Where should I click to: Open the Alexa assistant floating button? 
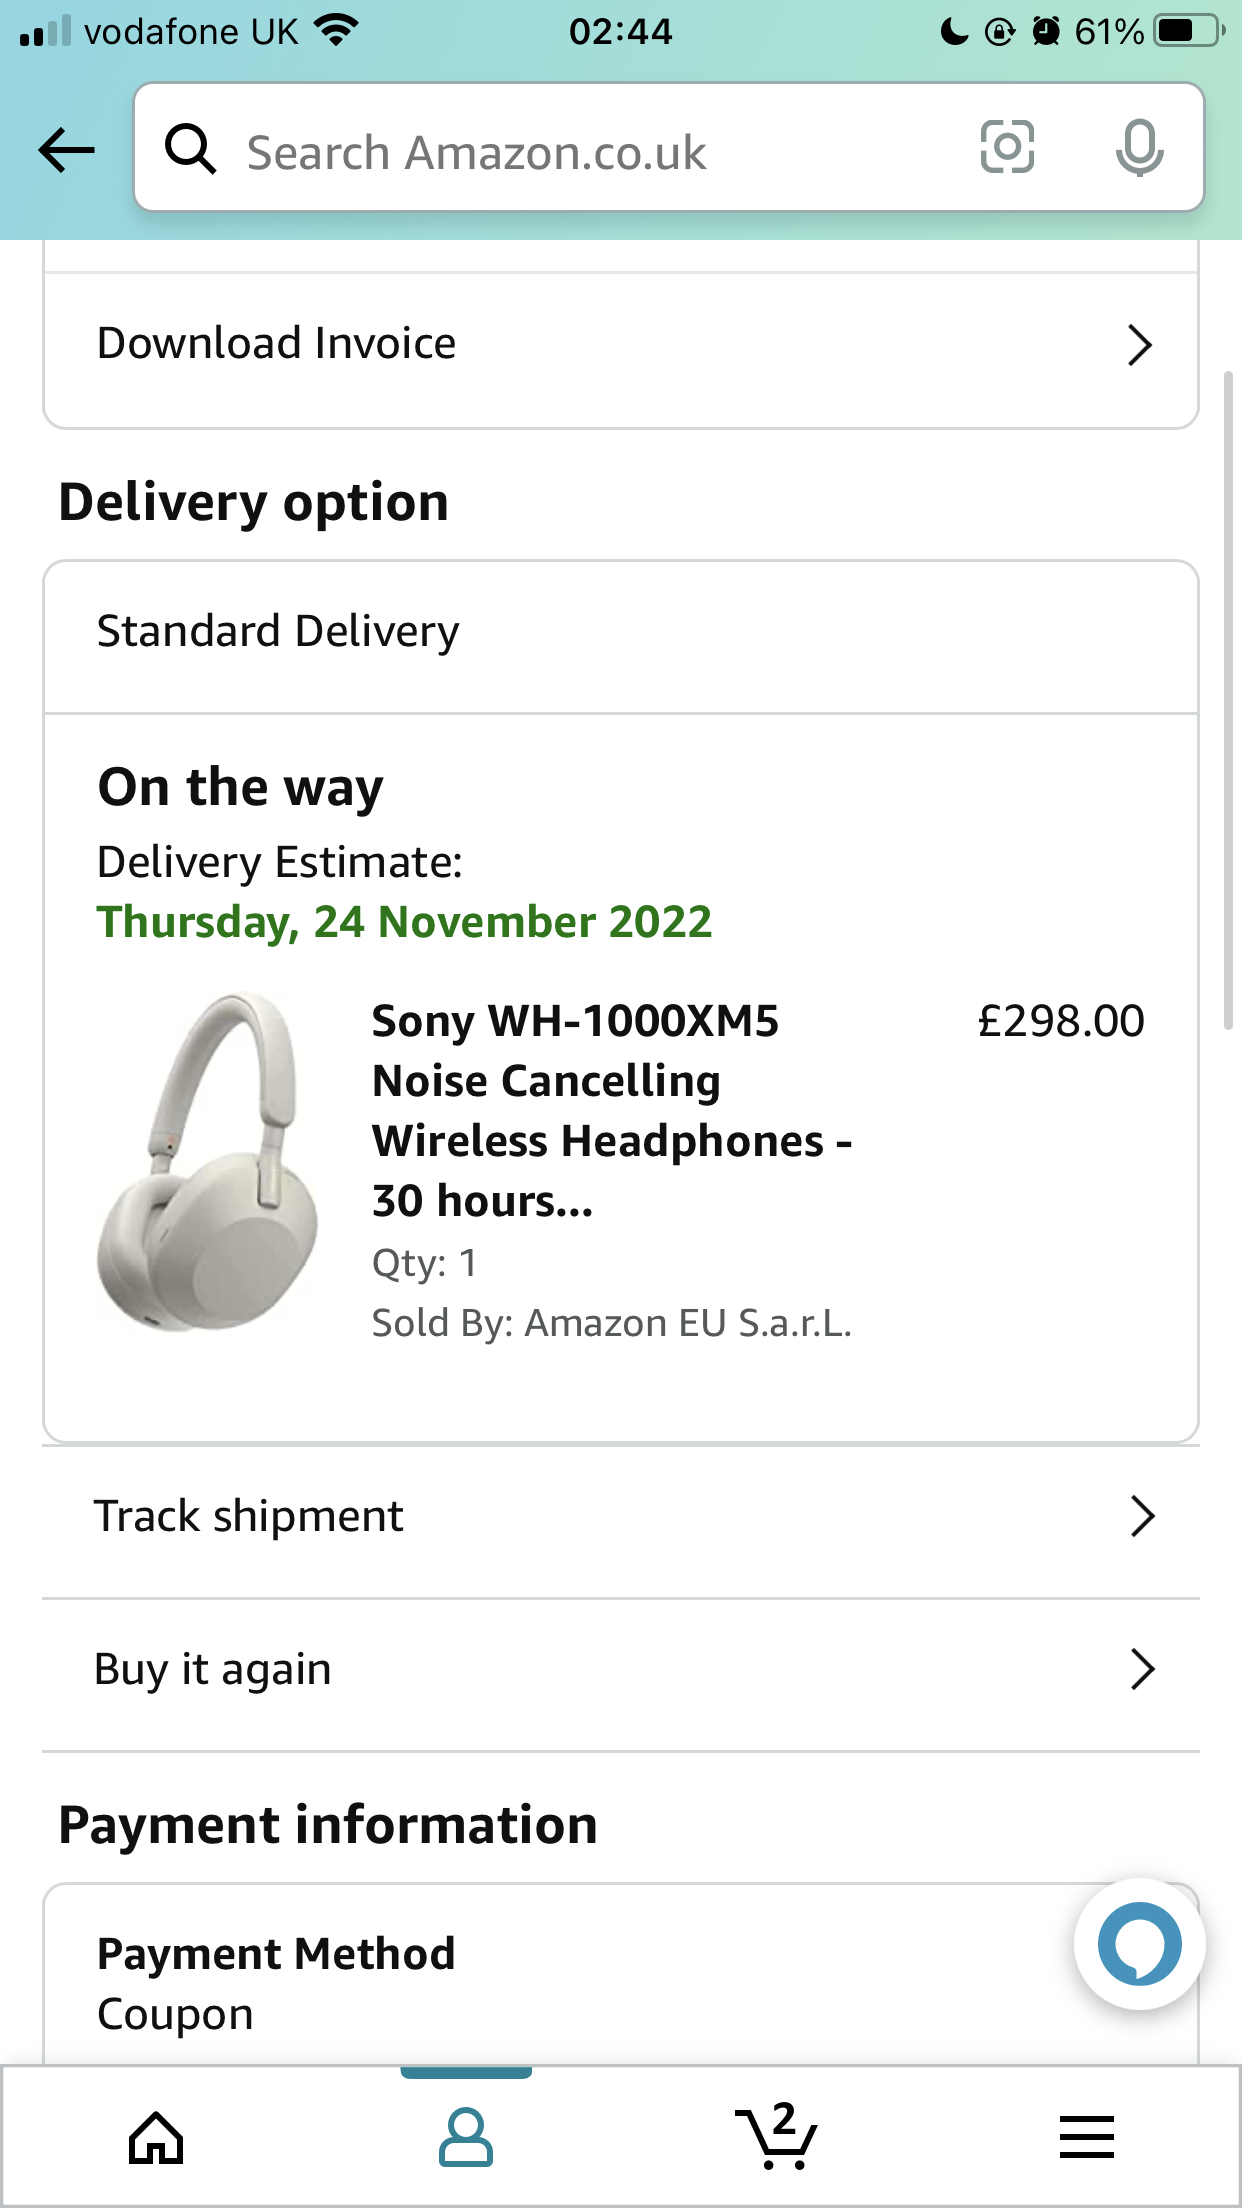point(1139,1944)
